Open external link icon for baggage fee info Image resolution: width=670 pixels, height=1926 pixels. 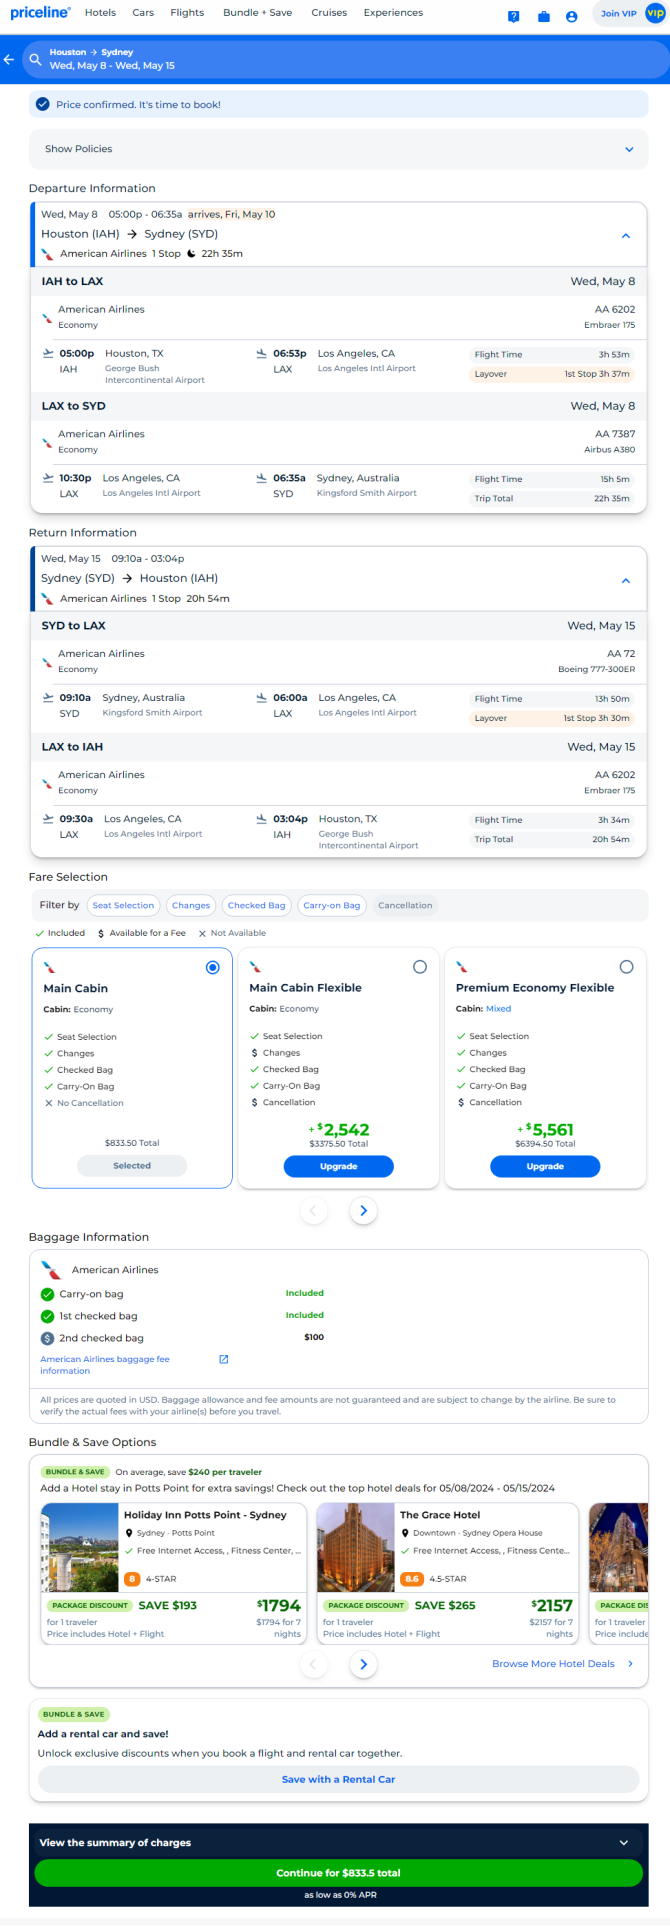(x=224, y=1359)
